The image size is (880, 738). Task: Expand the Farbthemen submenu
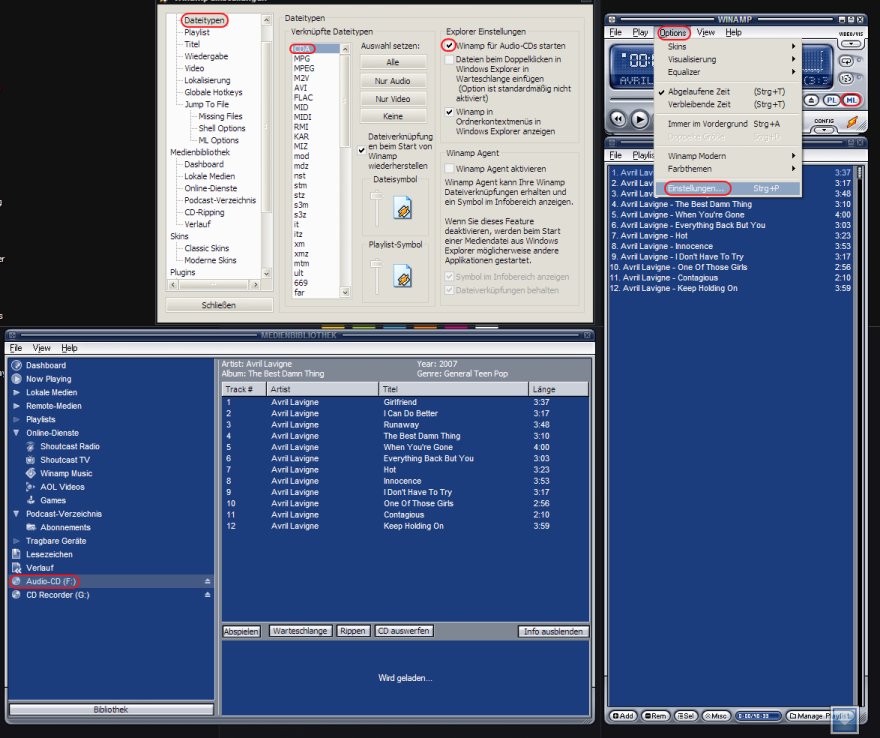(x=728, y=169)
